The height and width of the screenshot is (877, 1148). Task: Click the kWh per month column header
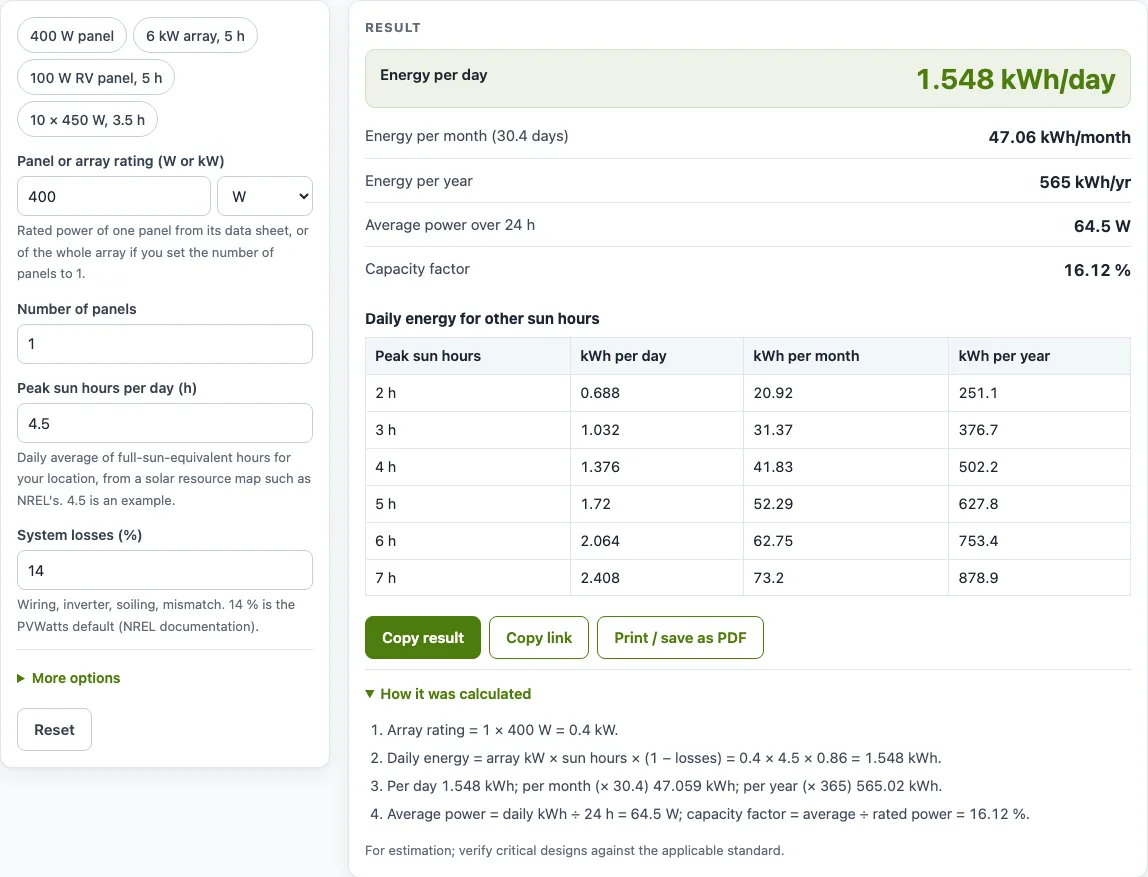point(846,356)
